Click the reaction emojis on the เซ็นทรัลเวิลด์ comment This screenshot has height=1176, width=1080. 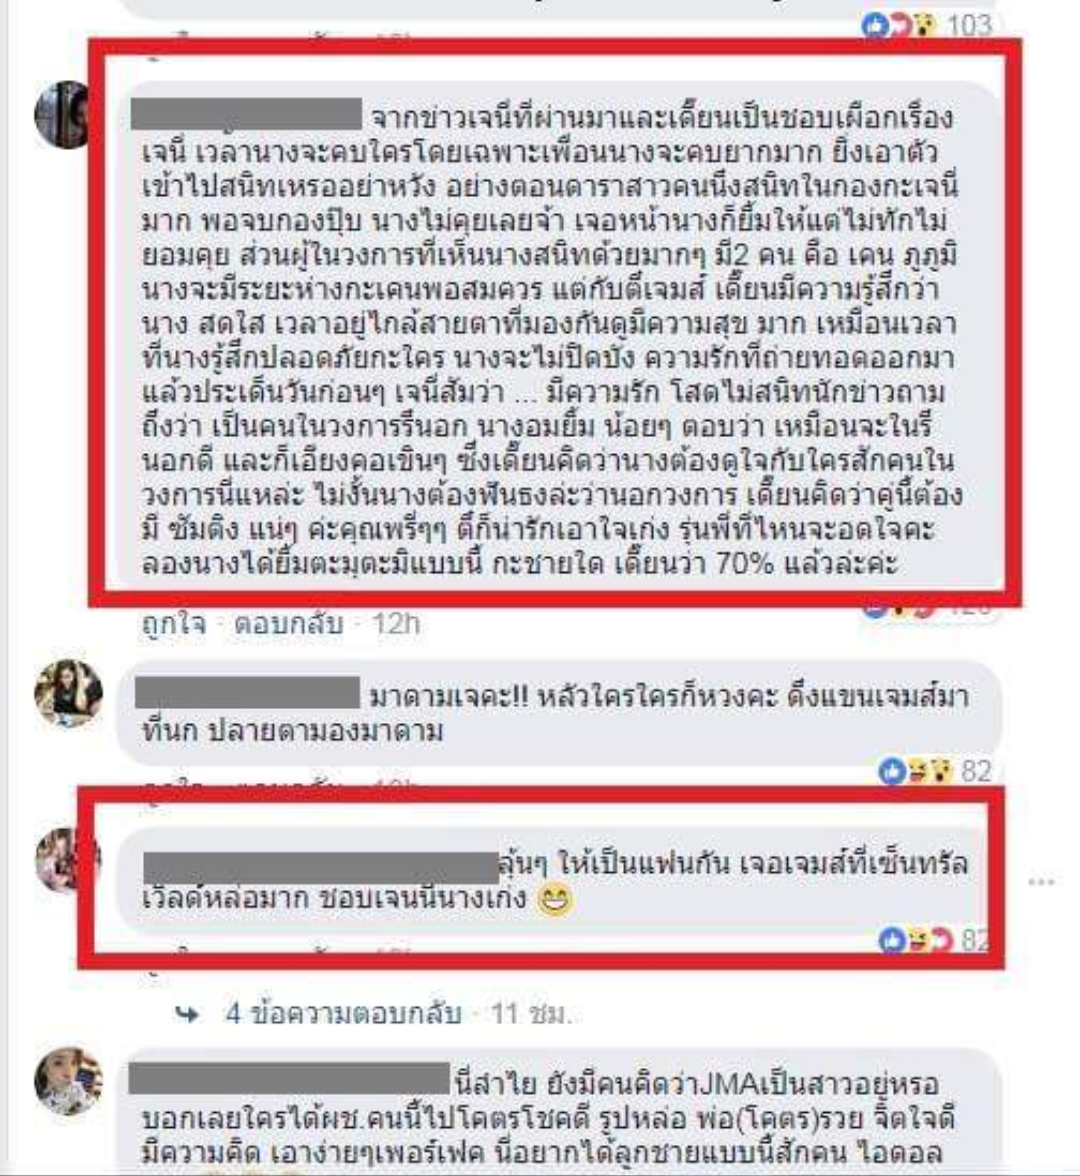click(916, 940)
